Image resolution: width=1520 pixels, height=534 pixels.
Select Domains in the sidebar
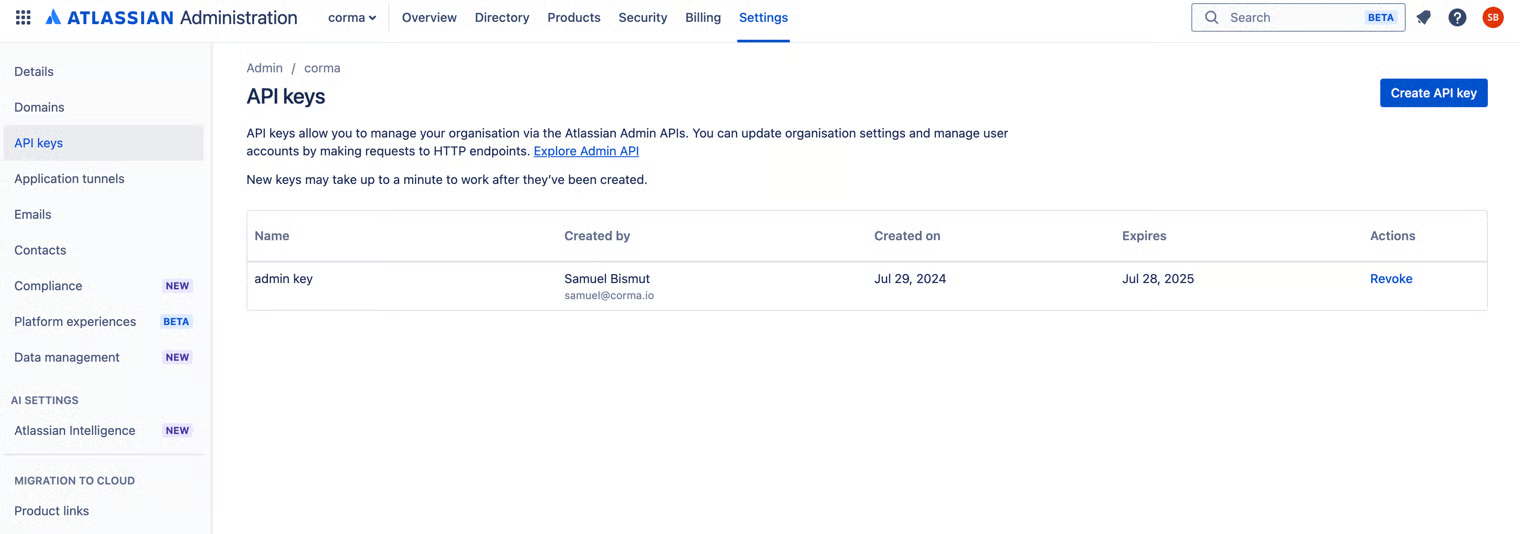point(39,107)
